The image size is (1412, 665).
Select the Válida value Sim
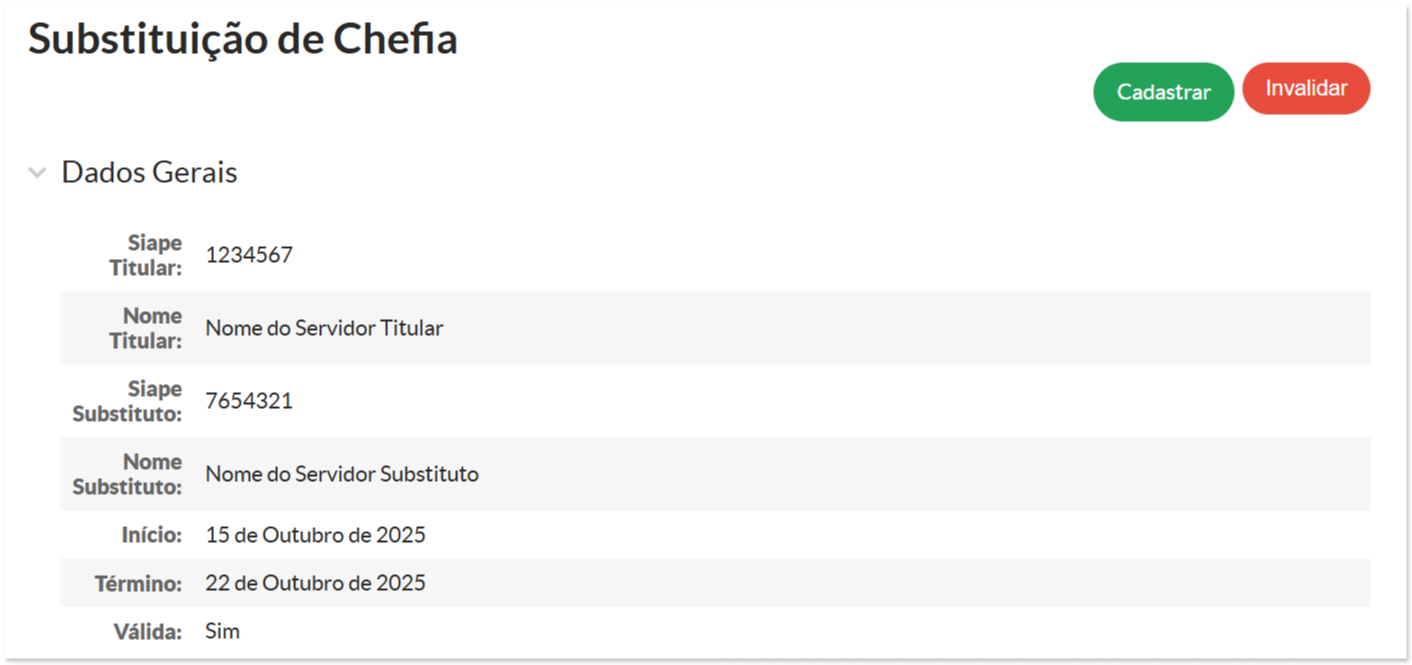point(222,631)
